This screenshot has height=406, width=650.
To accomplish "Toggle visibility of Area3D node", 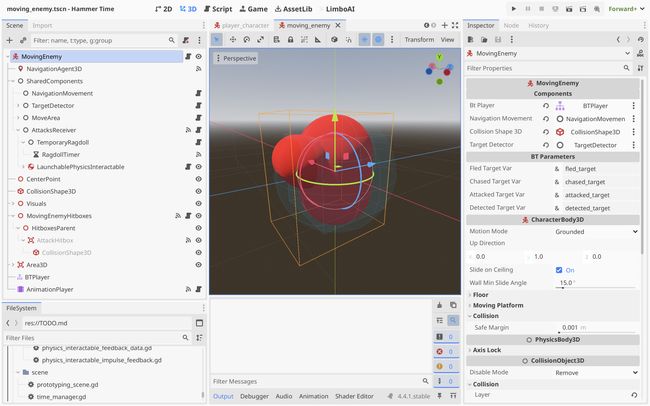I will point(199,265).
